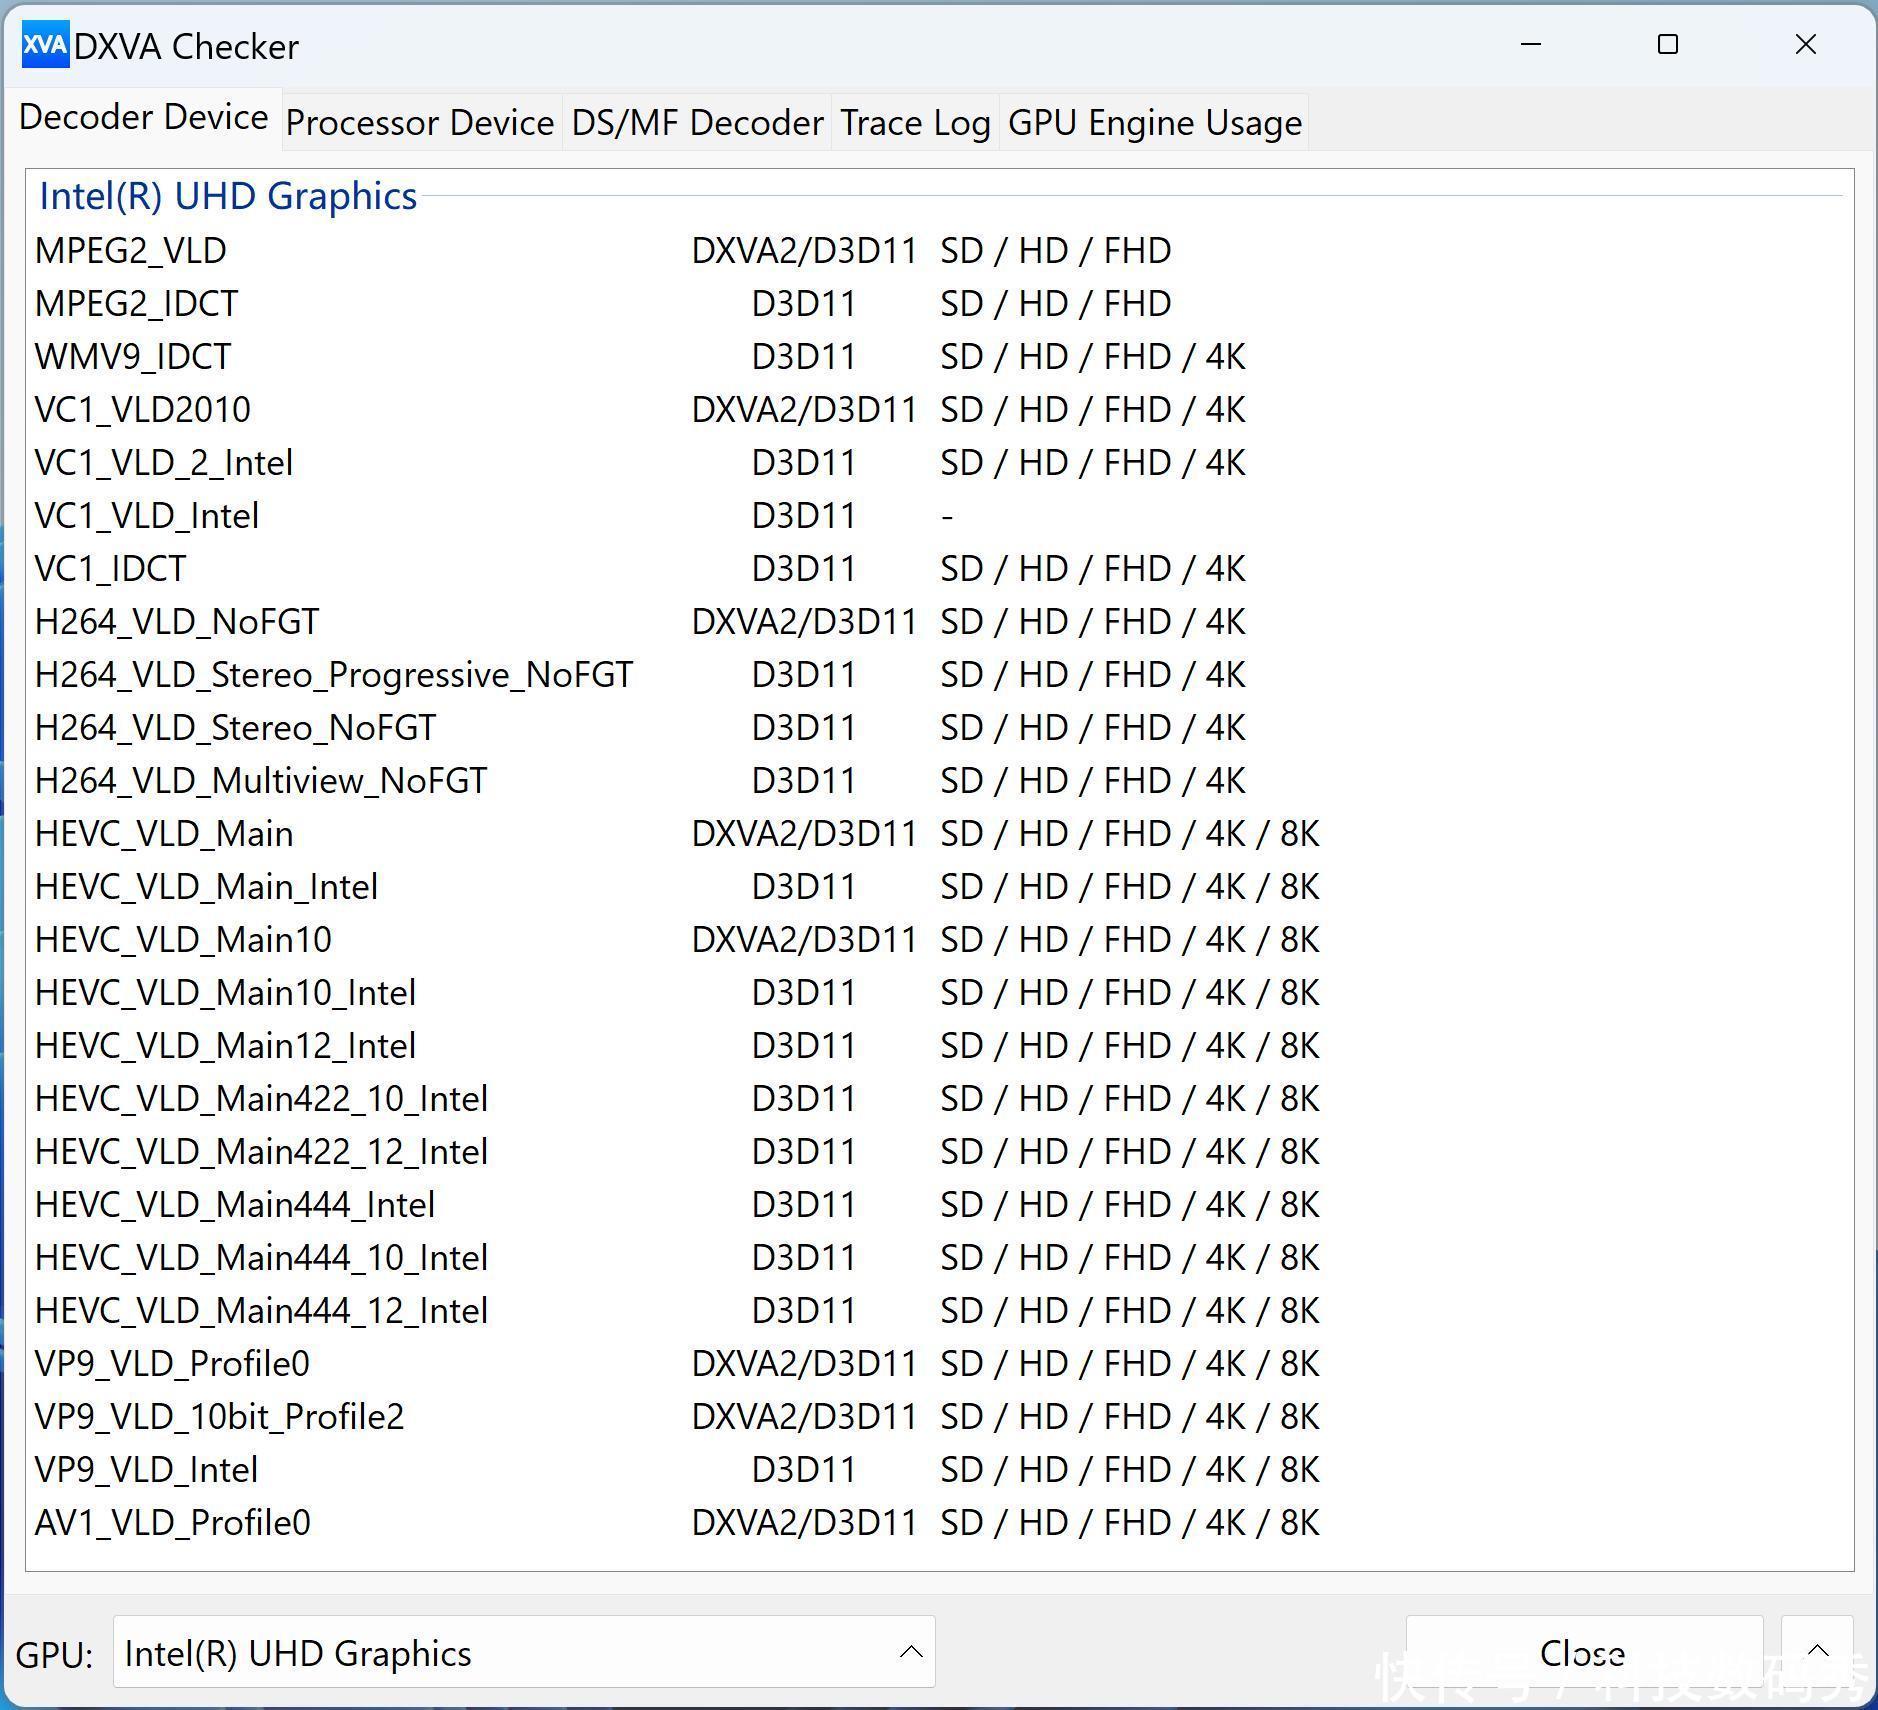Open the GPU selection dropdown
Image resolution: width=1878 pixels, height=1710 pixels.
click(x=523, y=1653)
